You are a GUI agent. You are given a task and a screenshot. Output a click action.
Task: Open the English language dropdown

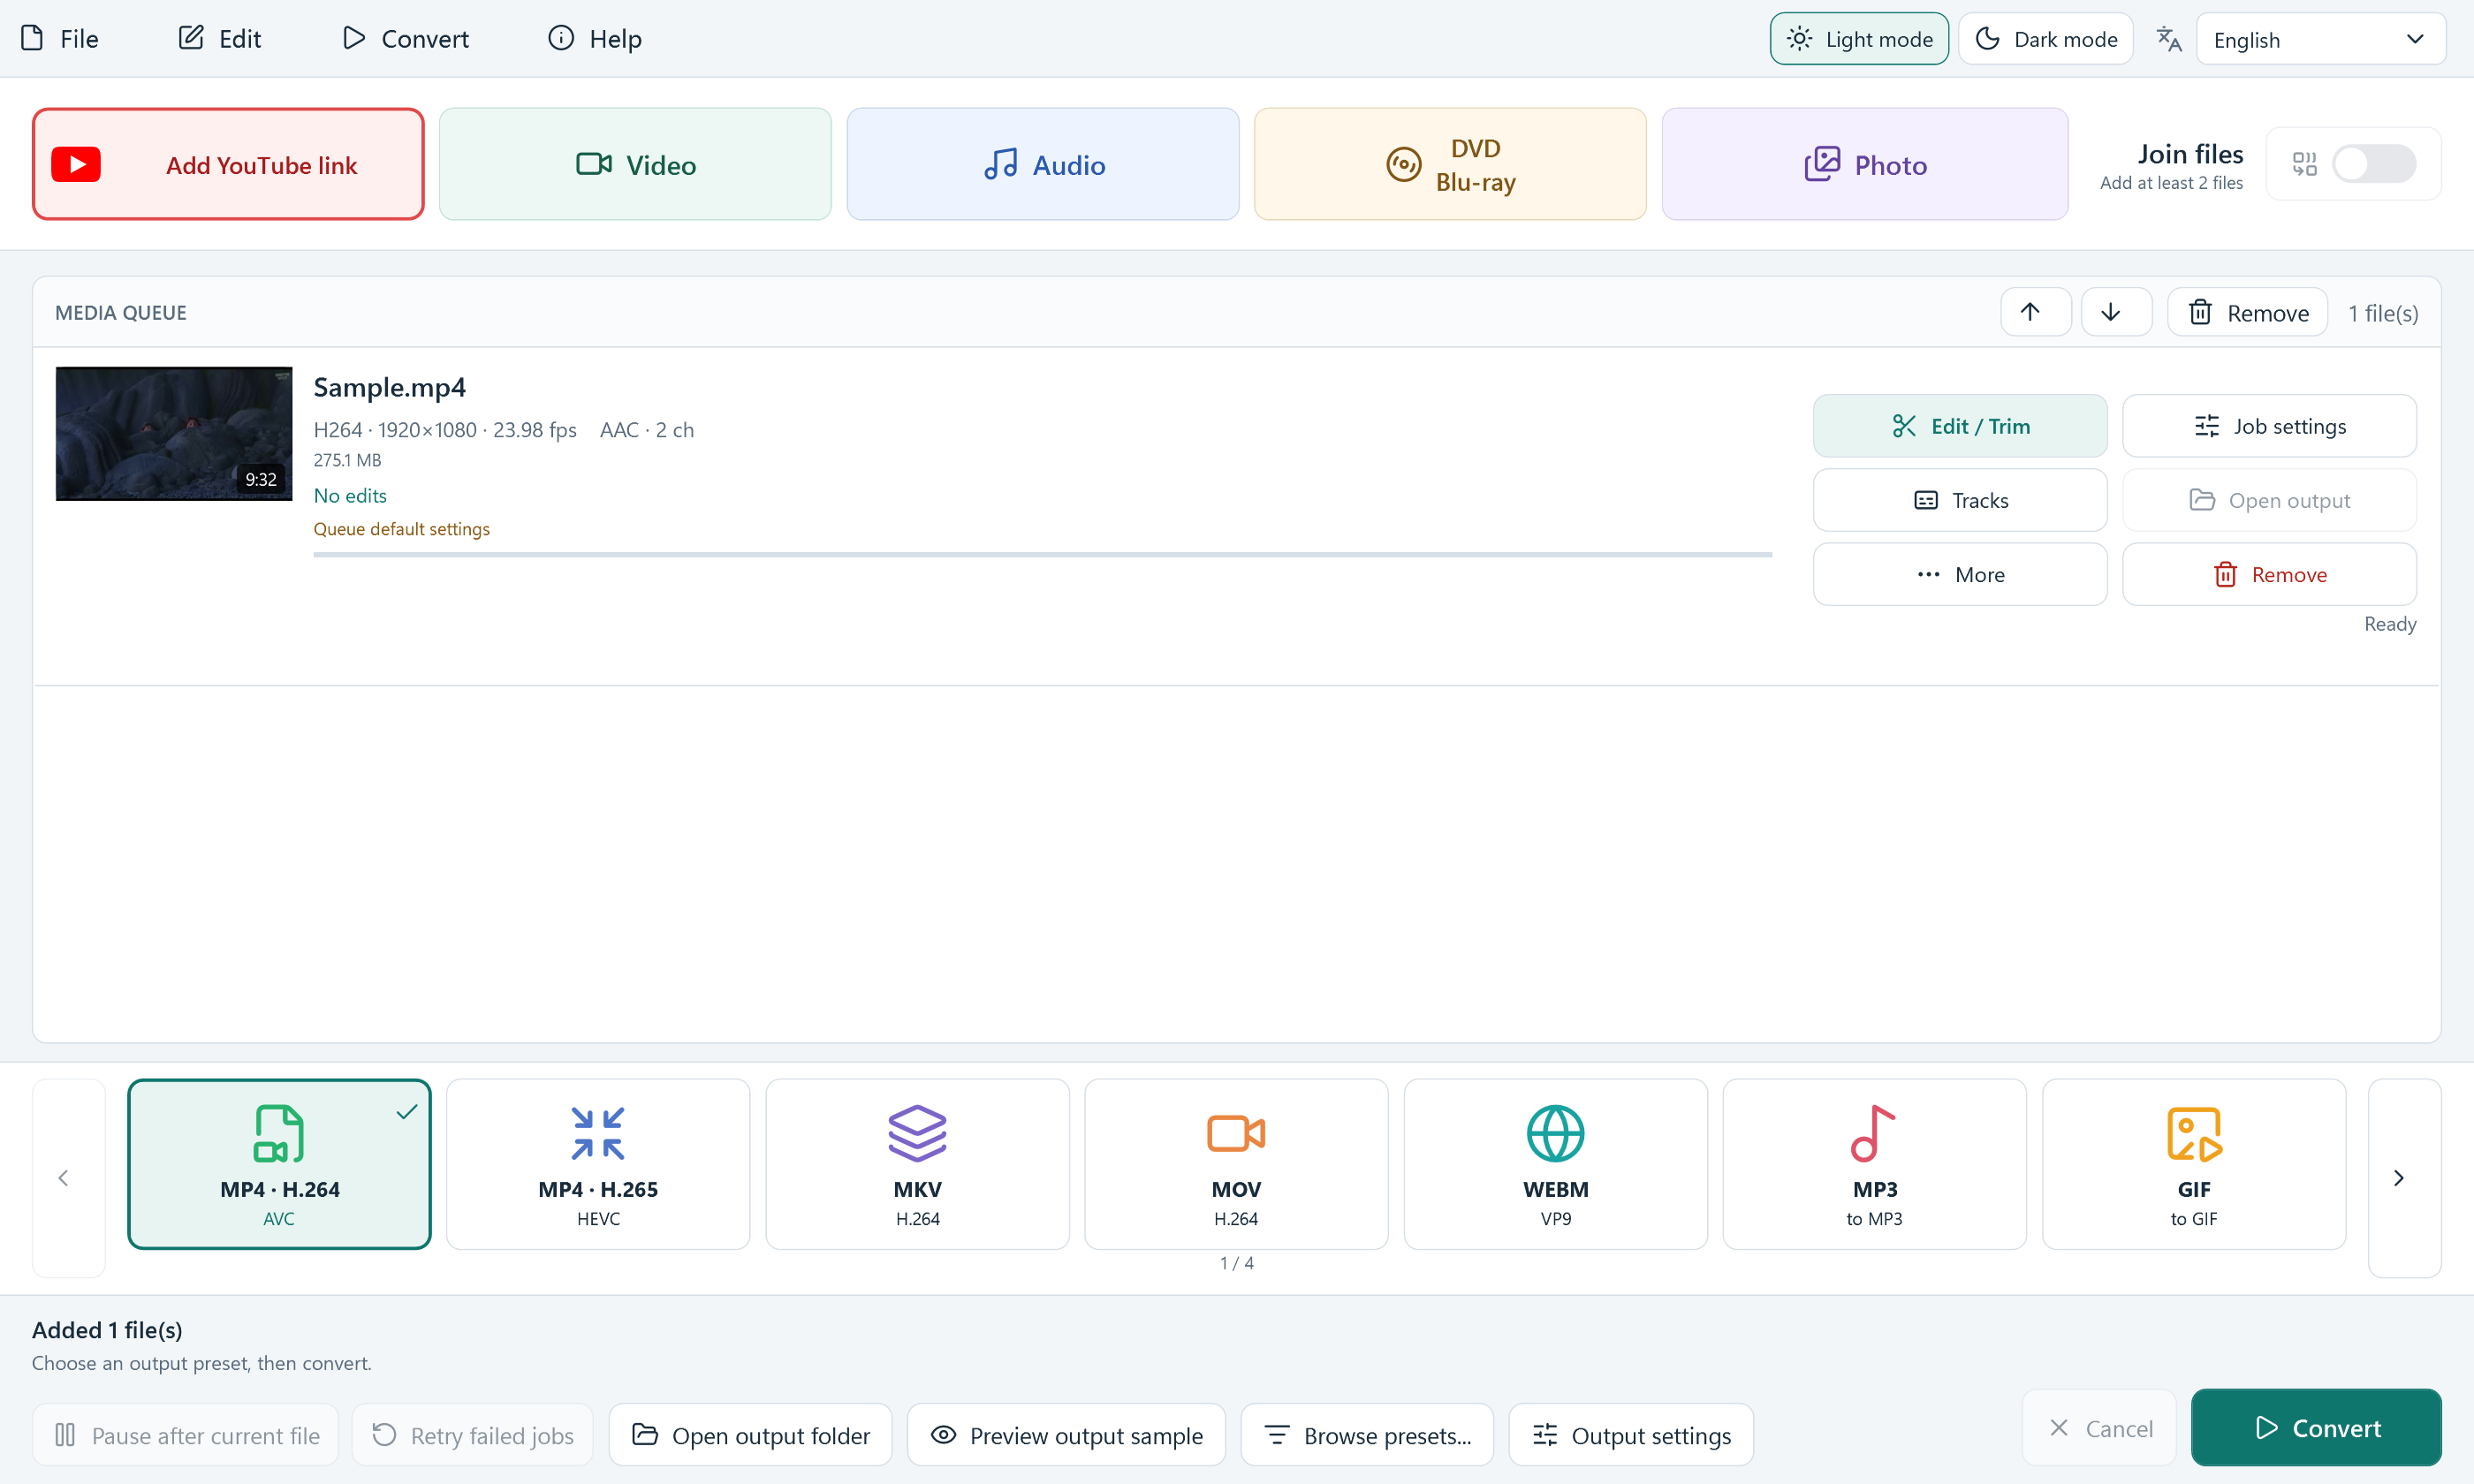tap(2320, 39)
